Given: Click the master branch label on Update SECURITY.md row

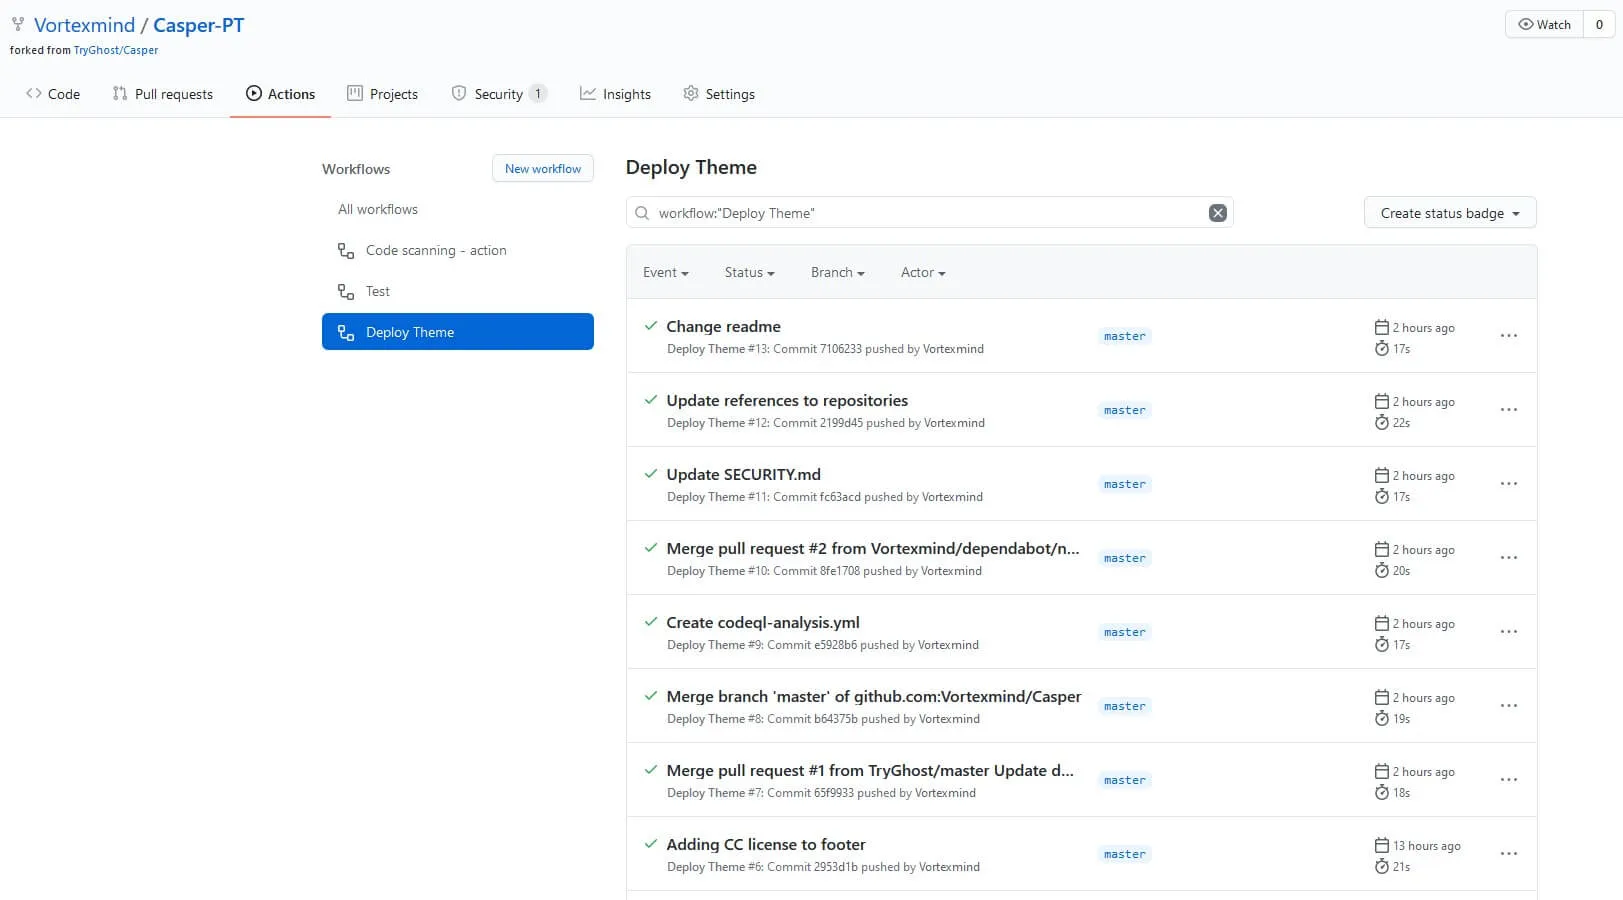Looking at the screenshot, I should (x=1125, y=484).
